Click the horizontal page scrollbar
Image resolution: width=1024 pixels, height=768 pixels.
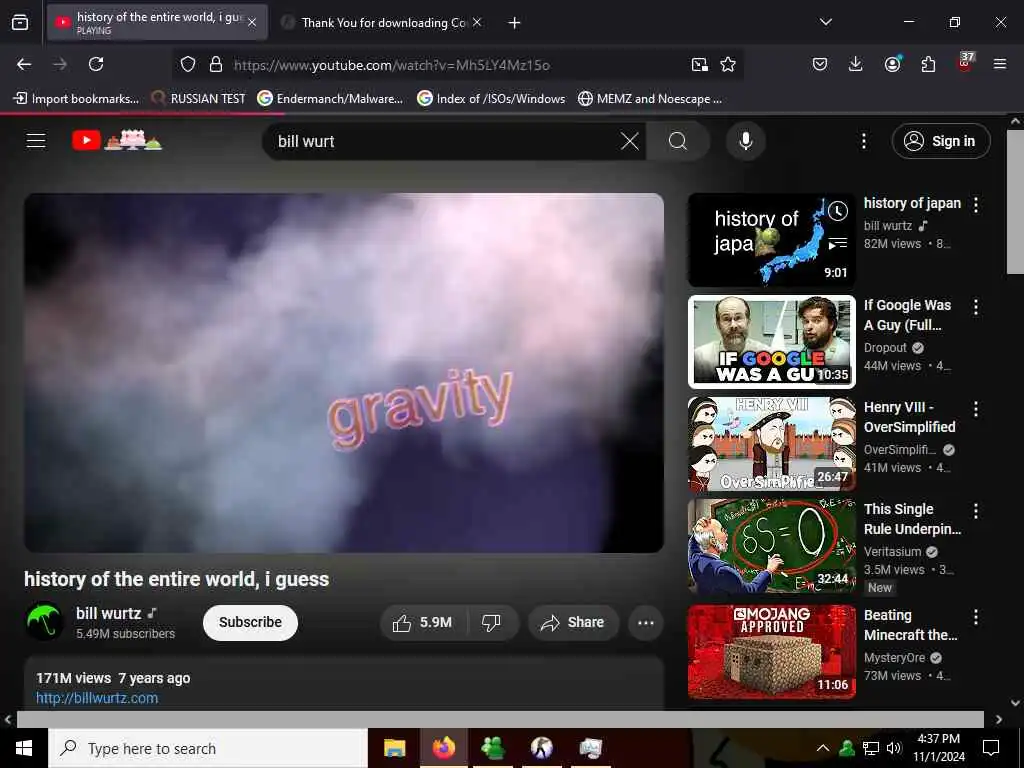(x=500, y=719)
